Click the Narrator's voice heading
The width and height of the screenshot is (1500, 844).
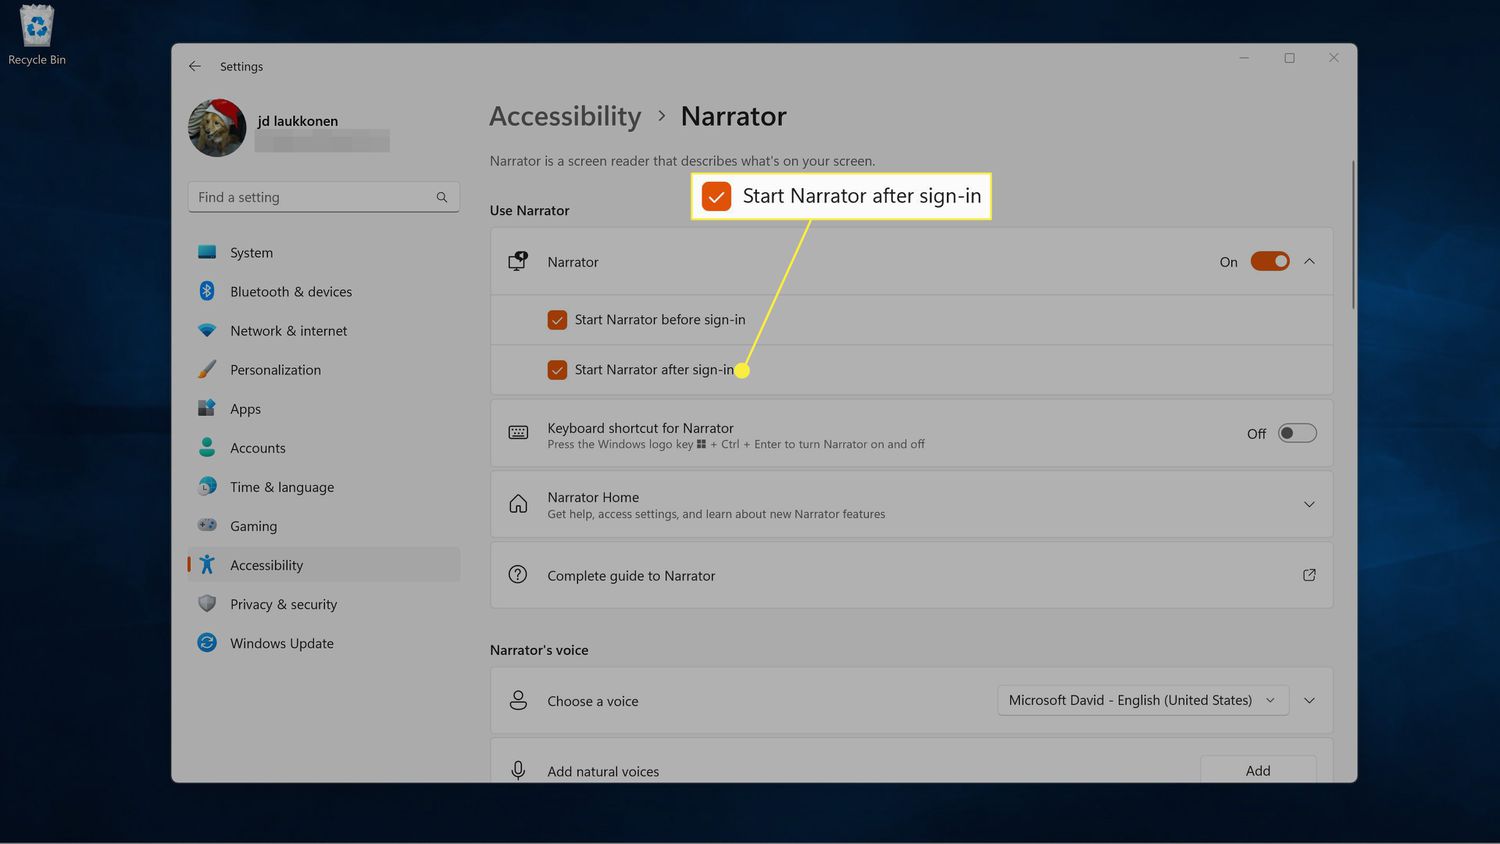click(x=539, y=650)
